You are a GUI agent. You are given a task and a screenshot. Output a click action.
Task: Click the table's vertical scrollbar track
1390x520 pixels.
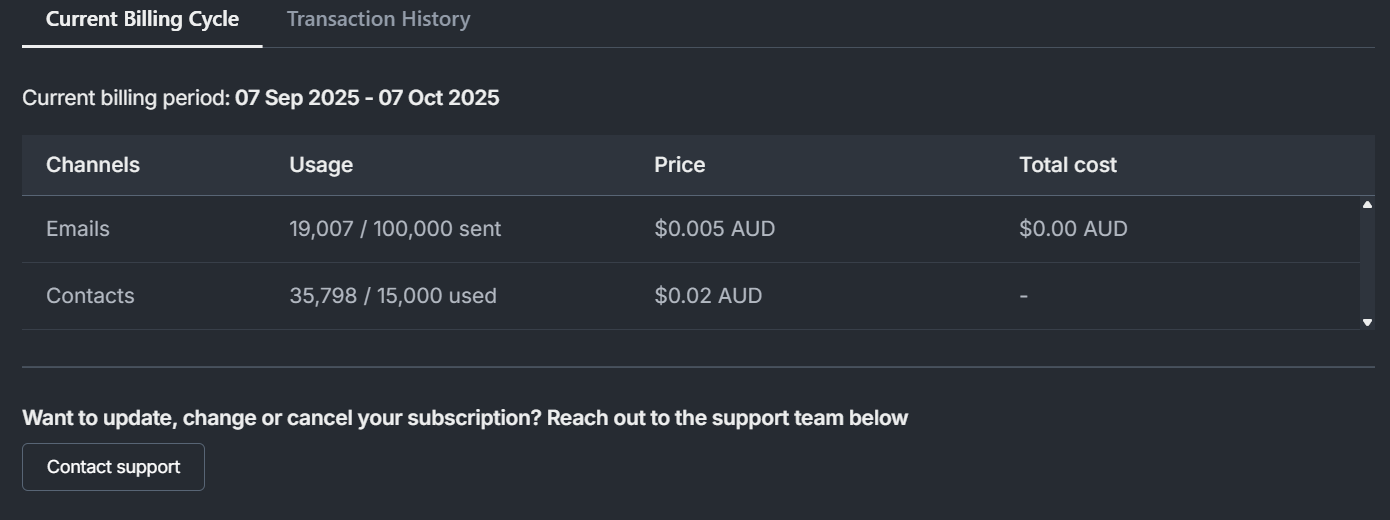point(1367,264)
